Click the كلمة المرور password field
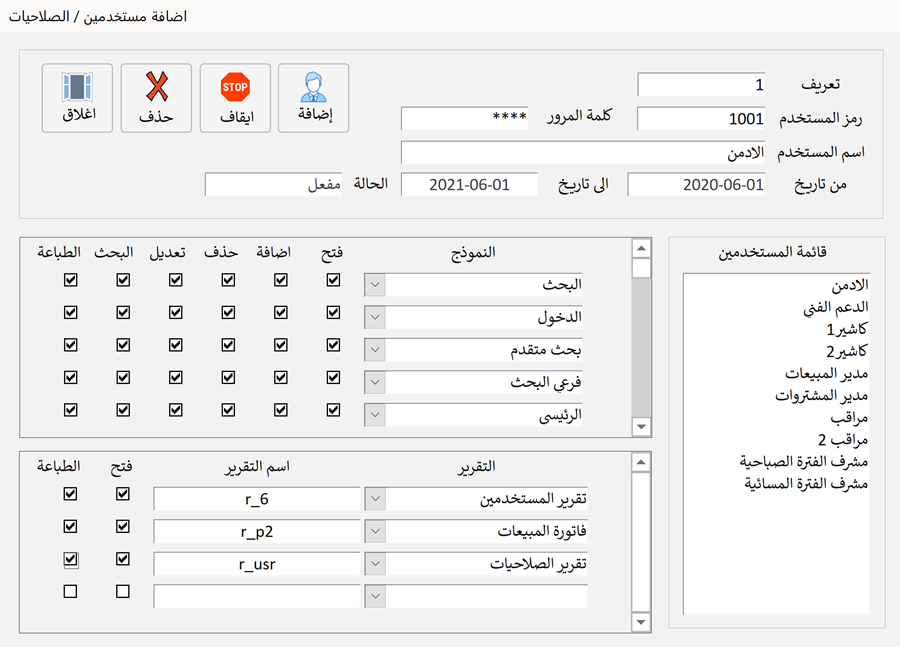 pyautogui.click(x=464, y=118)
